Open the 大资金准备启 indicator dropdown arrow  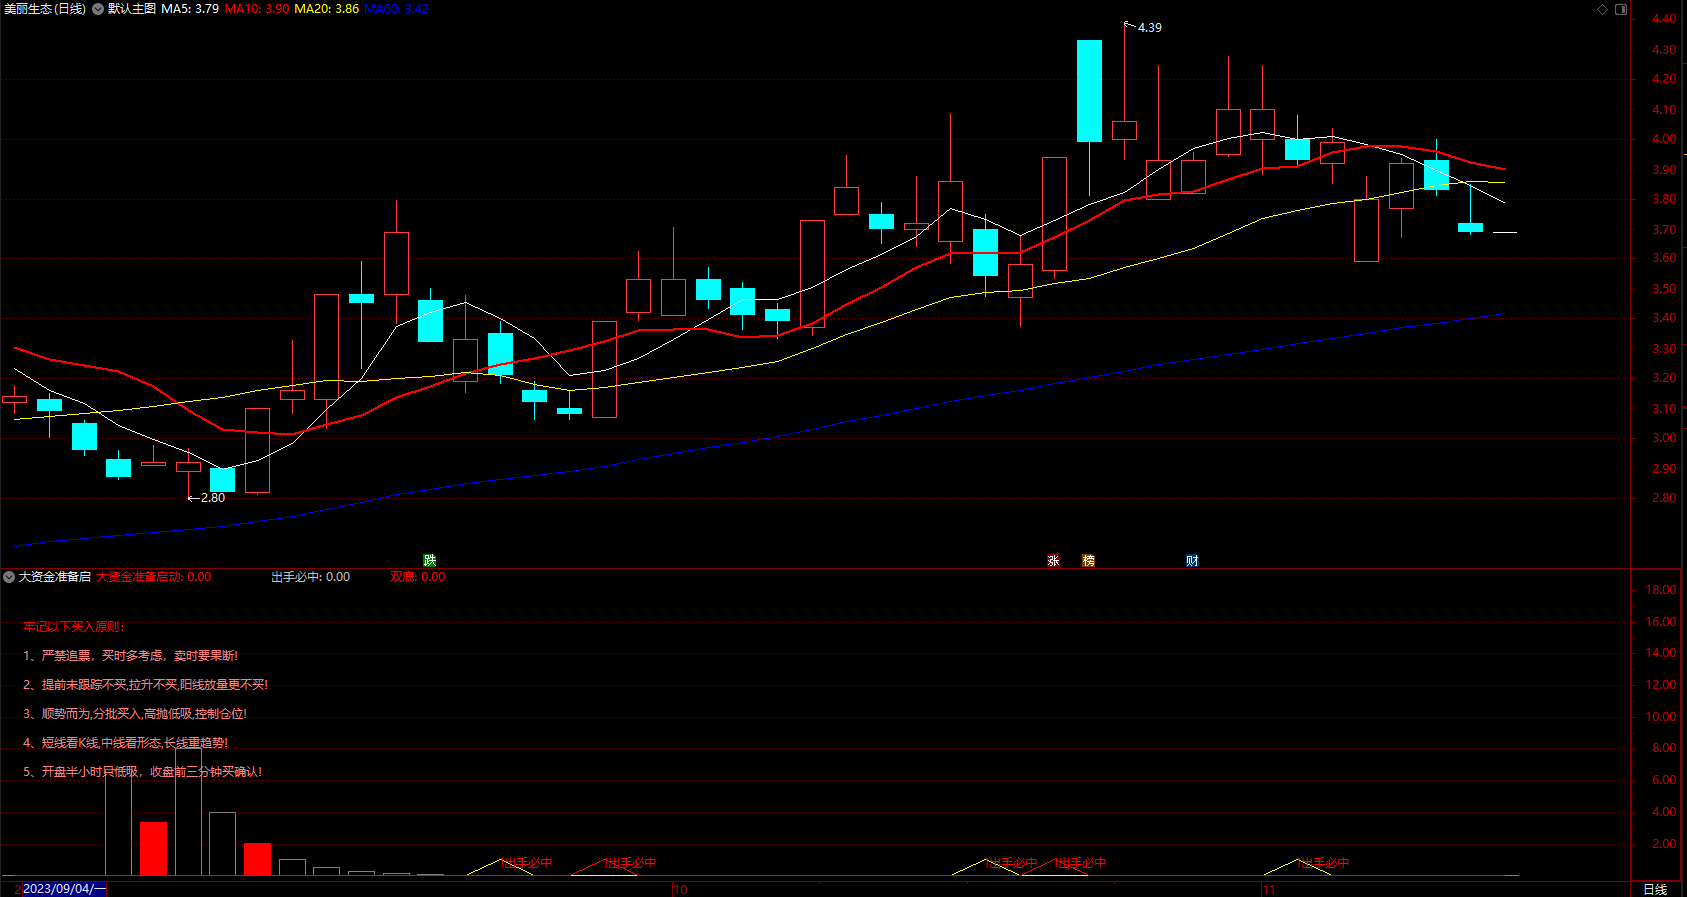9,577
